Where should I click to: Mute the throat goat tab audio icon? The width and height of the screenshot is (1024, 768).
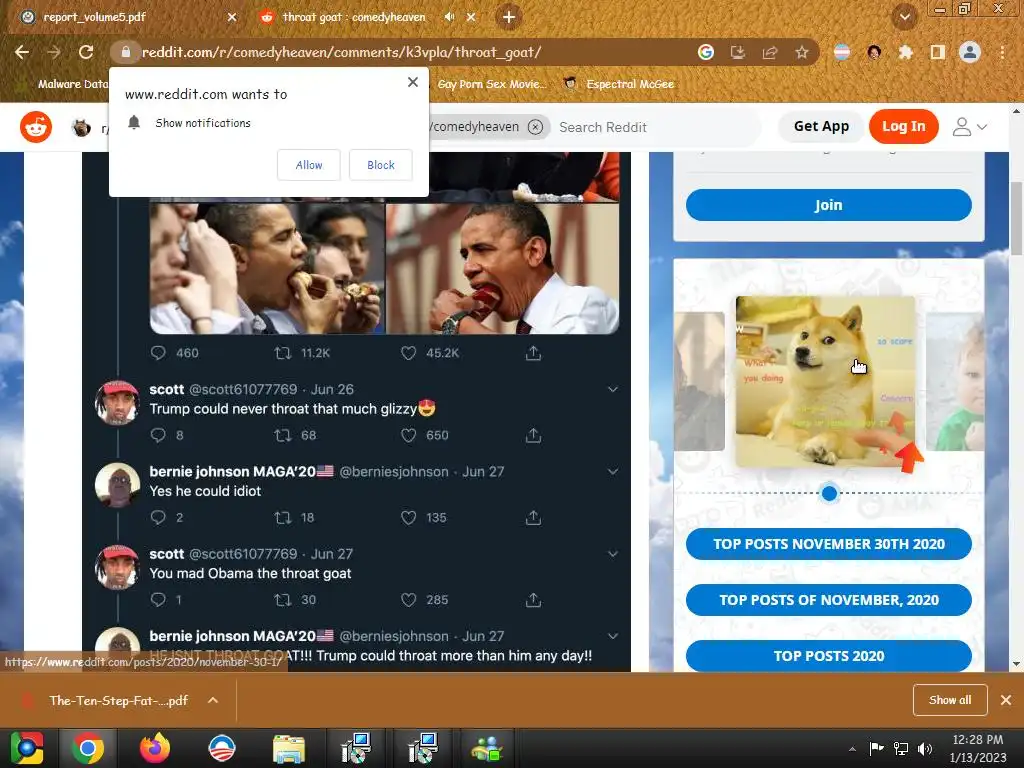point(449,17)
